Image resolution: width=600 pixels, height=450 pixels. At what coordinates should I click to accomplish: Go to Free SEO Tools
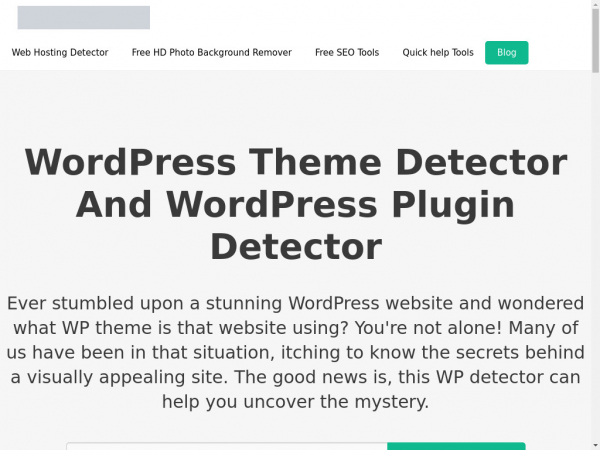pyautogui.click(x=347, y=52)
